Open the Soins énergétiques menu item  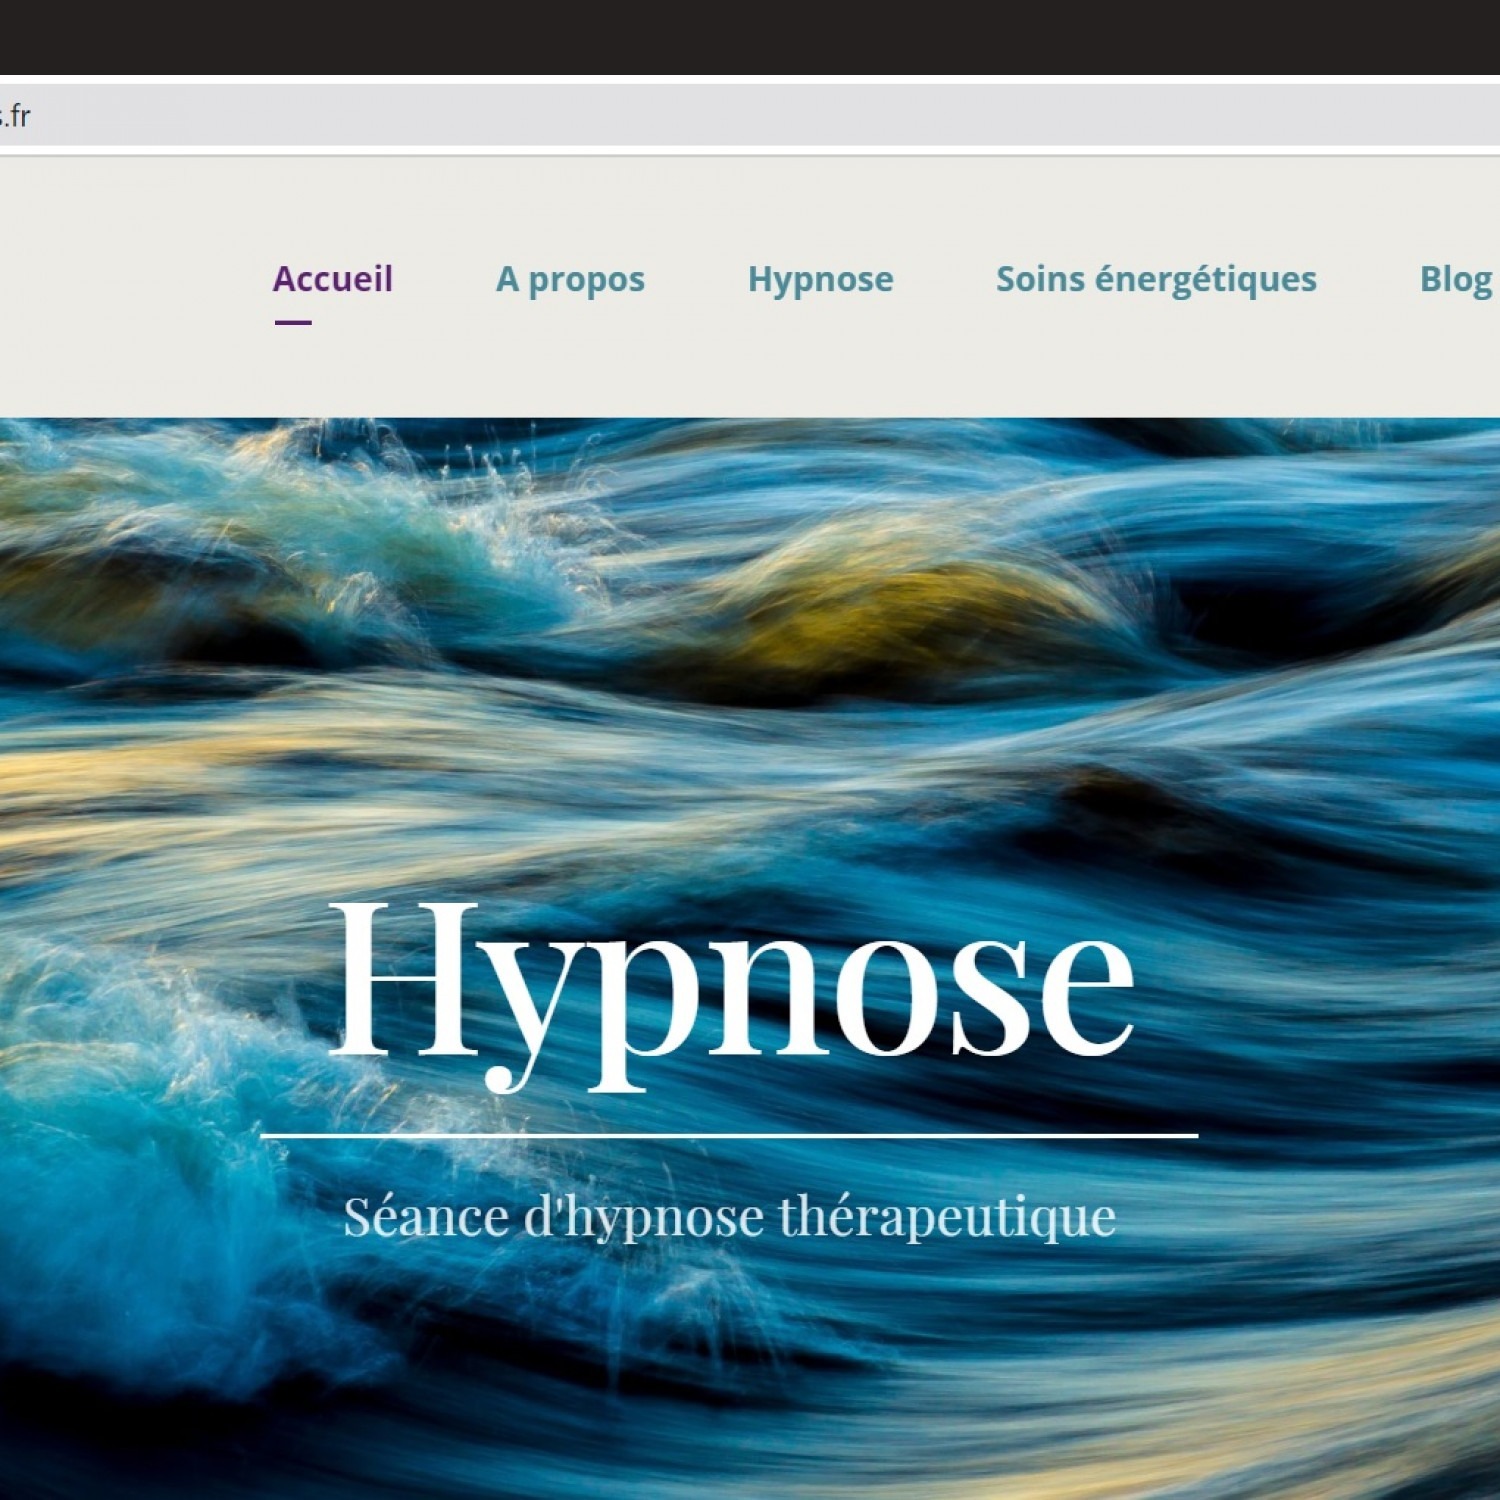(x=1155, y=279)
